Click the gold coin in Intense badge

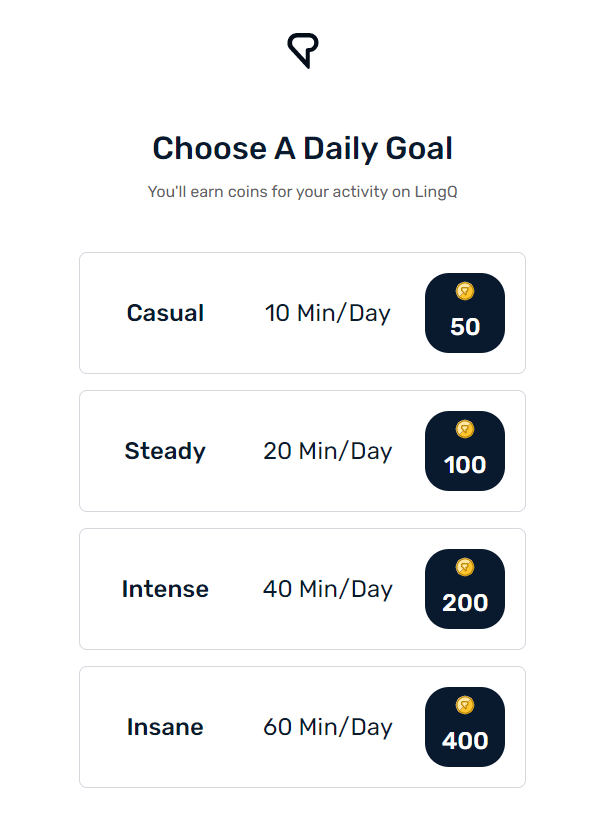[x=465, y=567]
